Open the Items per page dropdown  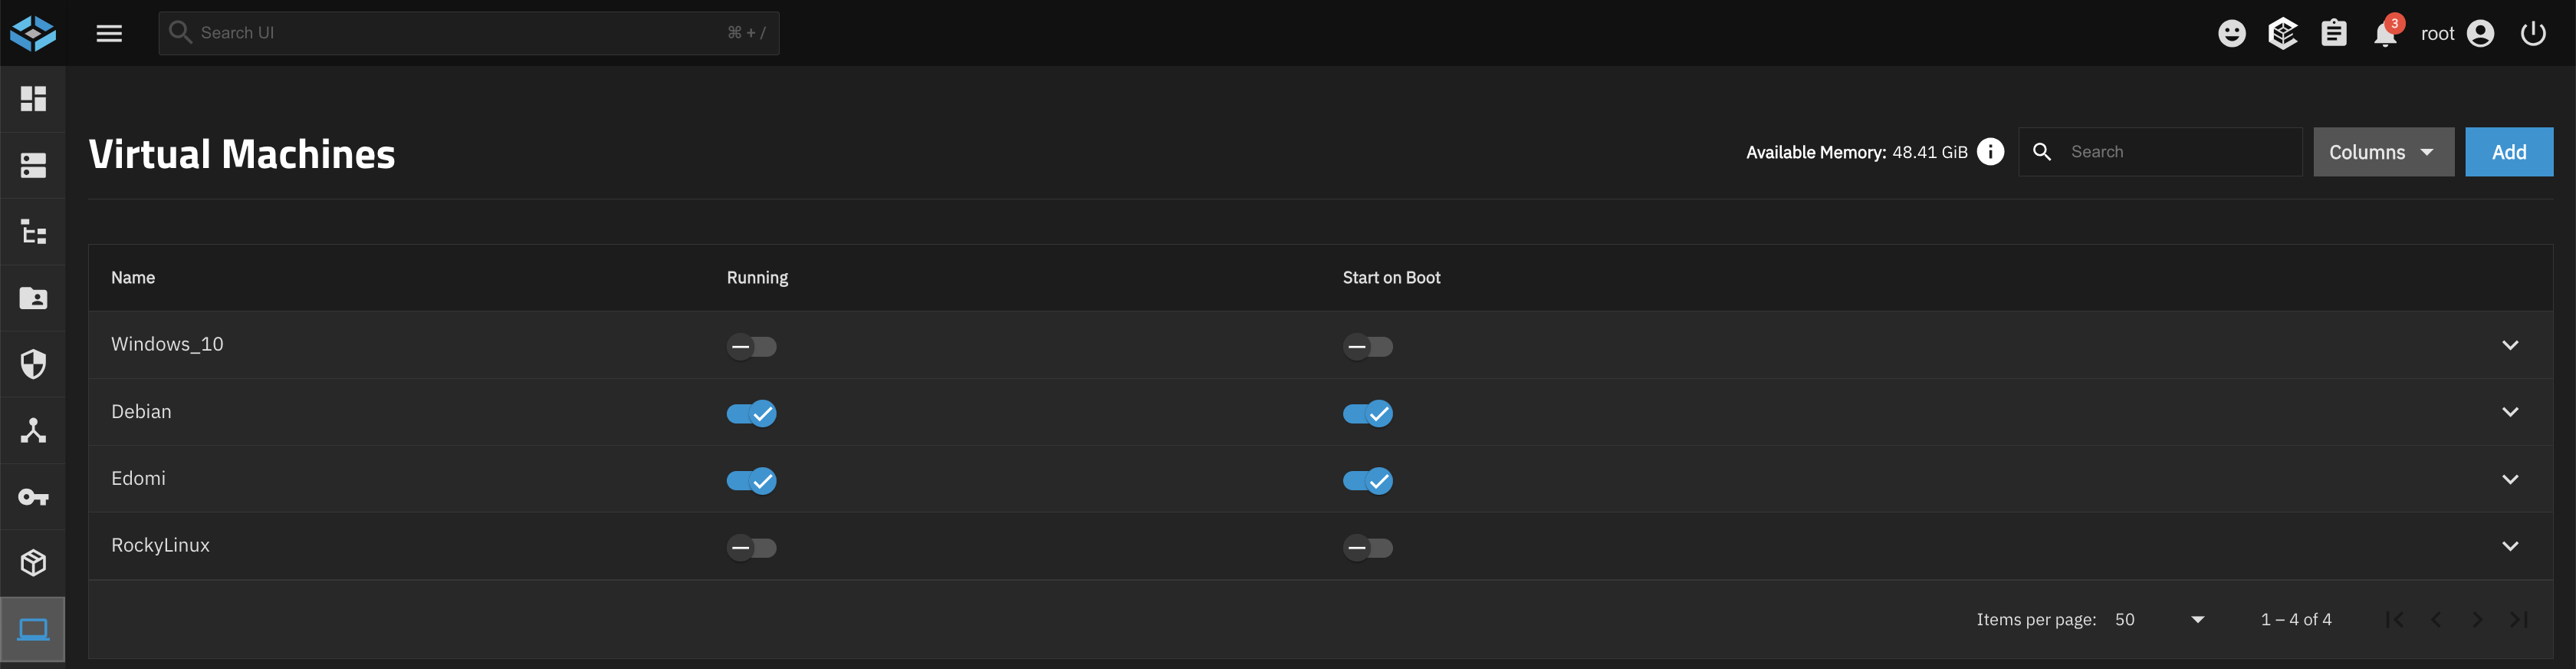2159,620
